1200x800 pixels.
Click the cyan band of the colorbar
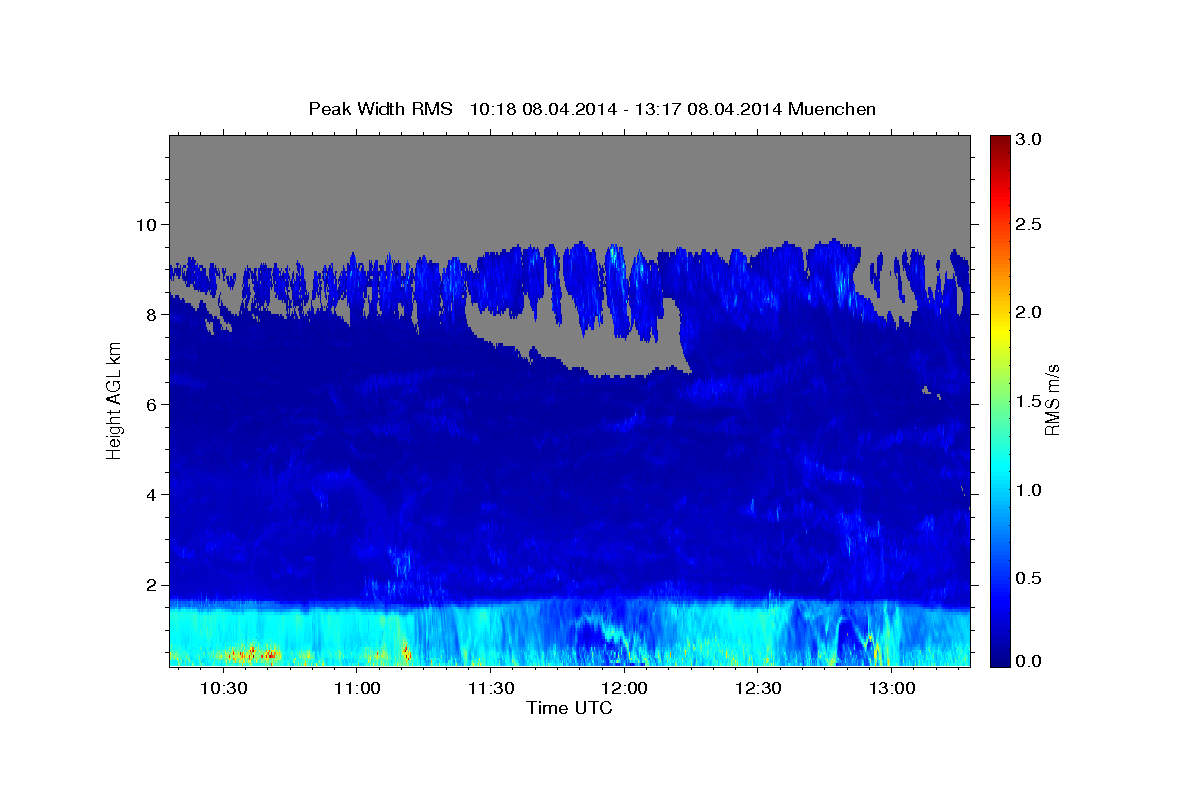(x=999, y=470)
